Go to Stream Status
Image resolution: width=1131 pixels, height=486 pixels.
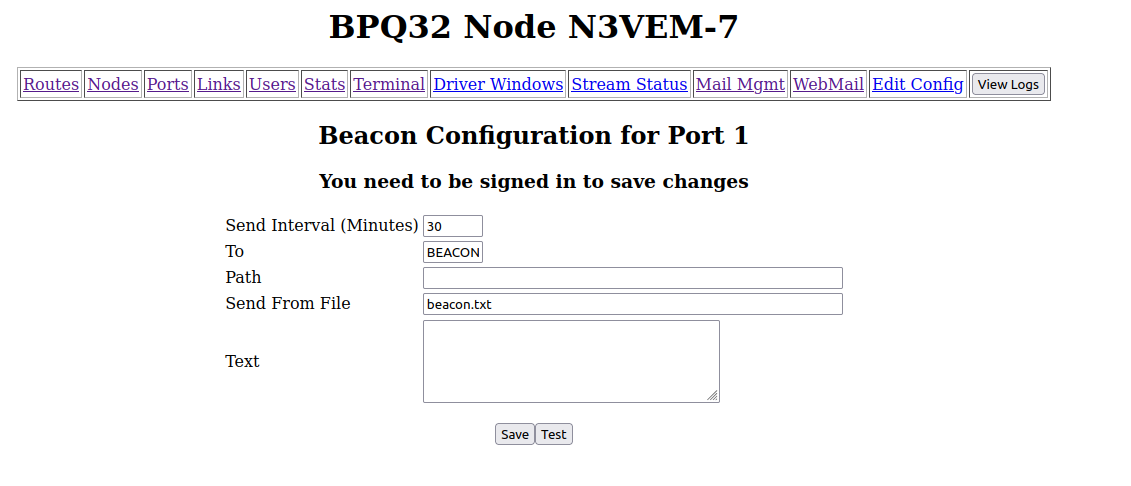(x=629, y=84)
